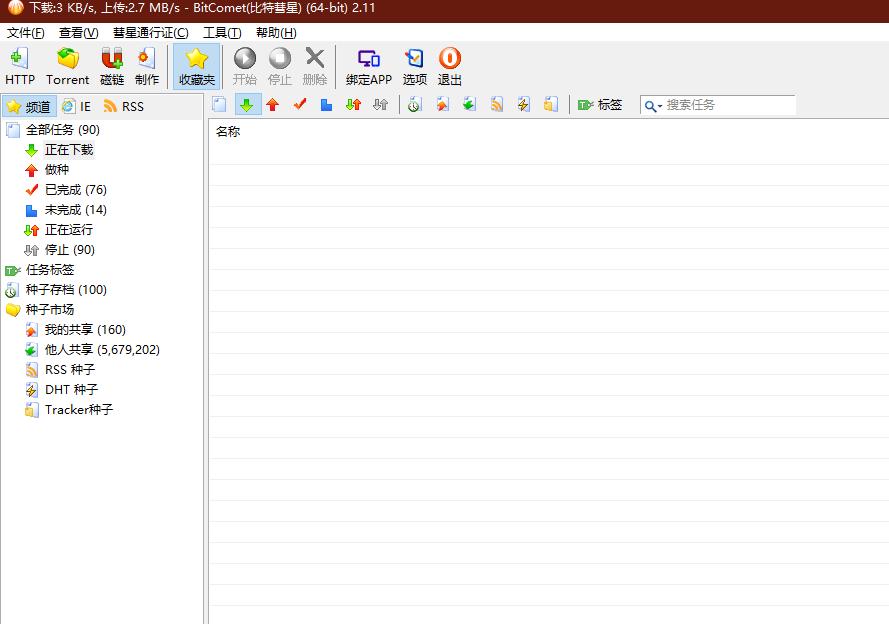Viewport: 889px width, 624px height.
Task: Select 已完成 (76) in the tree
Action: (x=75, y=190)
